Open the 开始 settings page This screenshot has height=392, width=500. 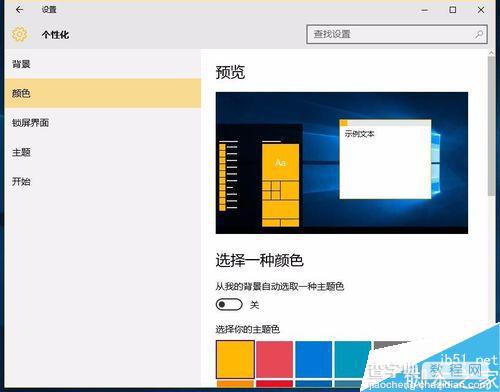[103, 182]
